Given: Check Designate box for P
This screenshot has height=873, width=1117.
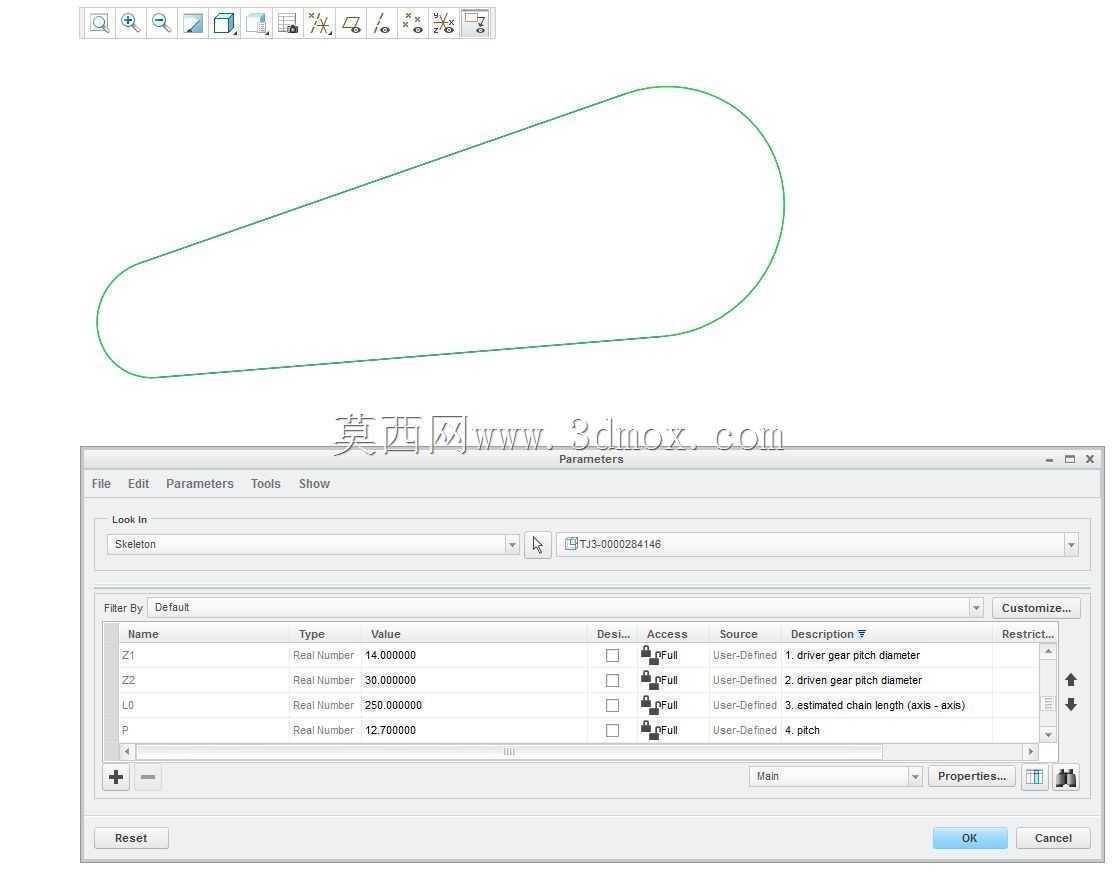Looking at the screenshot, I should (613, 730).
